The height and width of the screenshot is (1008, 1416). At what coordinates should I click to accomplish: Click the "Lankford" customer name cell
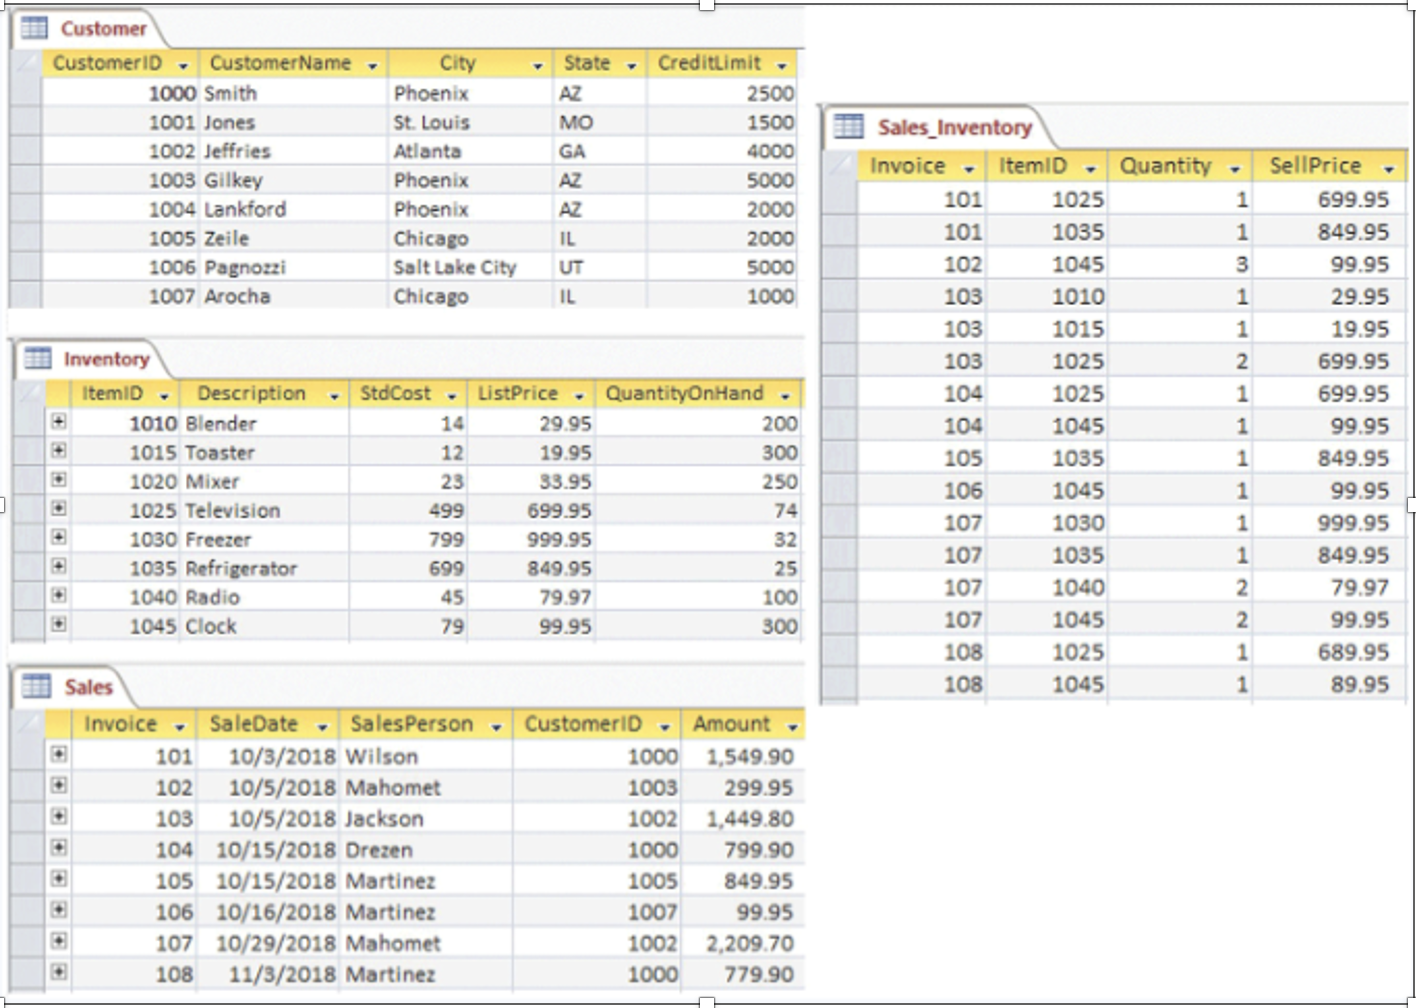coord(293,209)
